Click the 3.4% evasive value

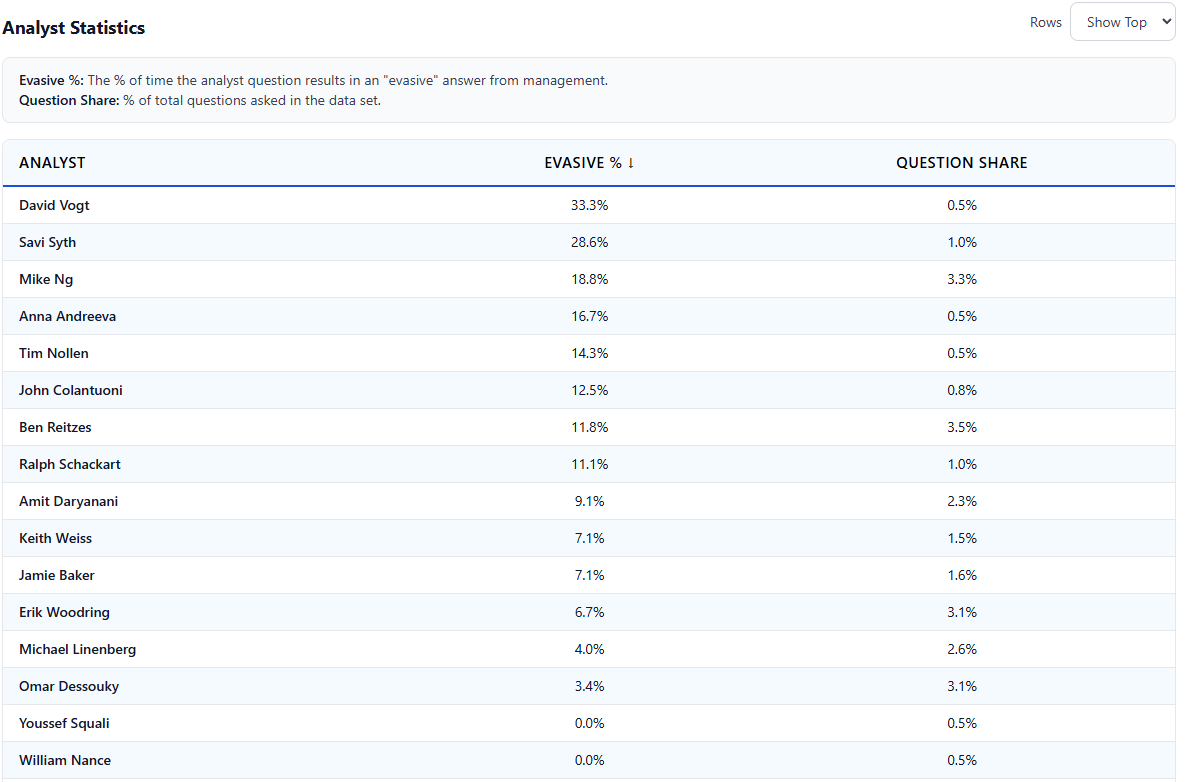point(589,687)
